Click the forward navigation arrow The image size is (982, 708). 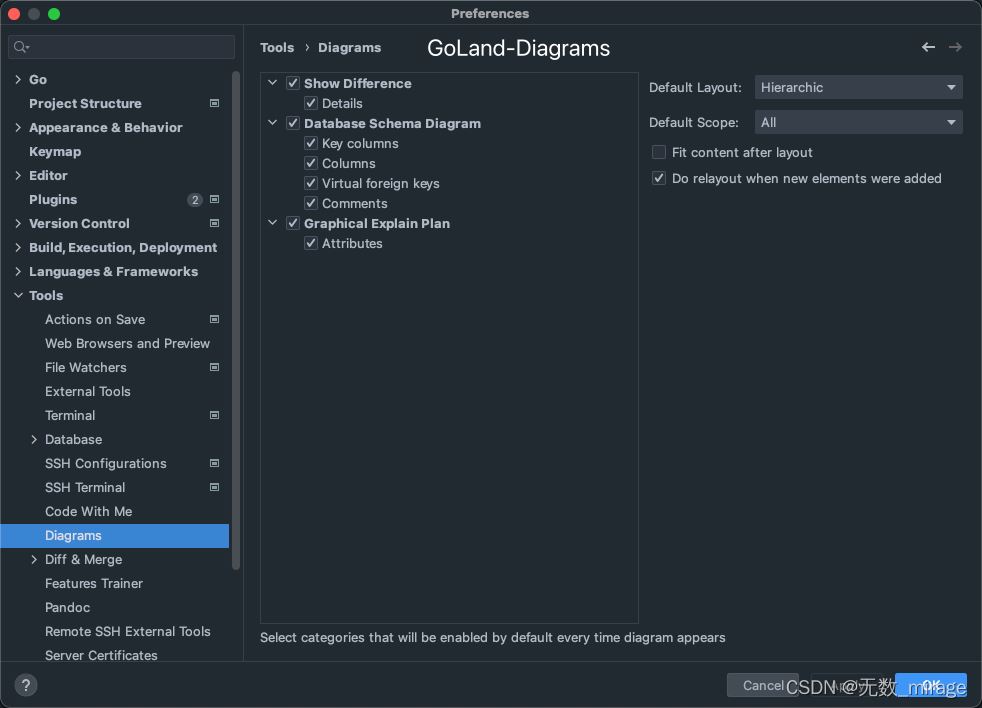pos(955,47)
